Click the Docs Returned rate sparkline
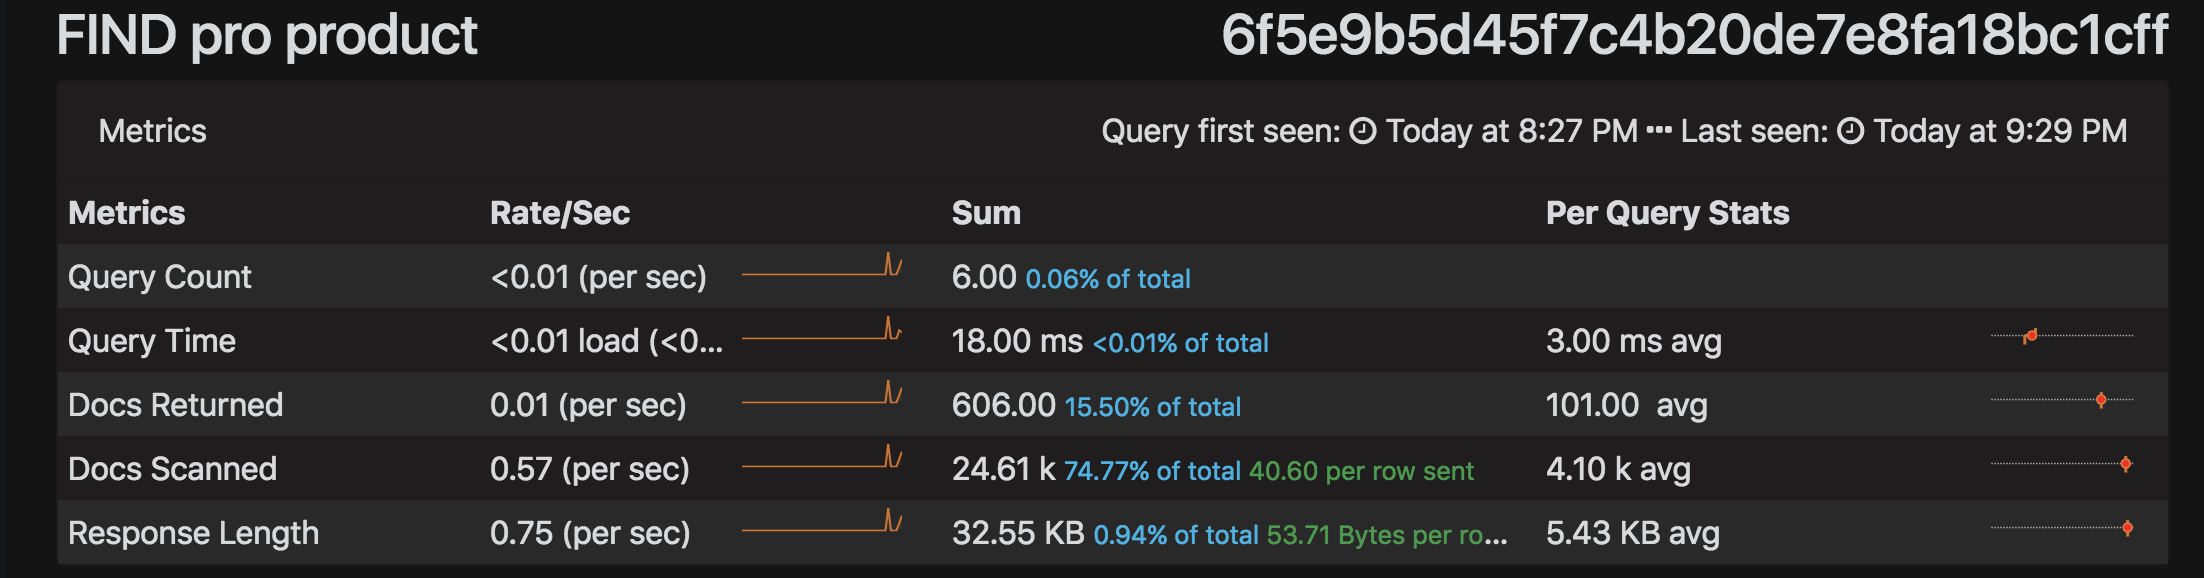 point(822,396)
